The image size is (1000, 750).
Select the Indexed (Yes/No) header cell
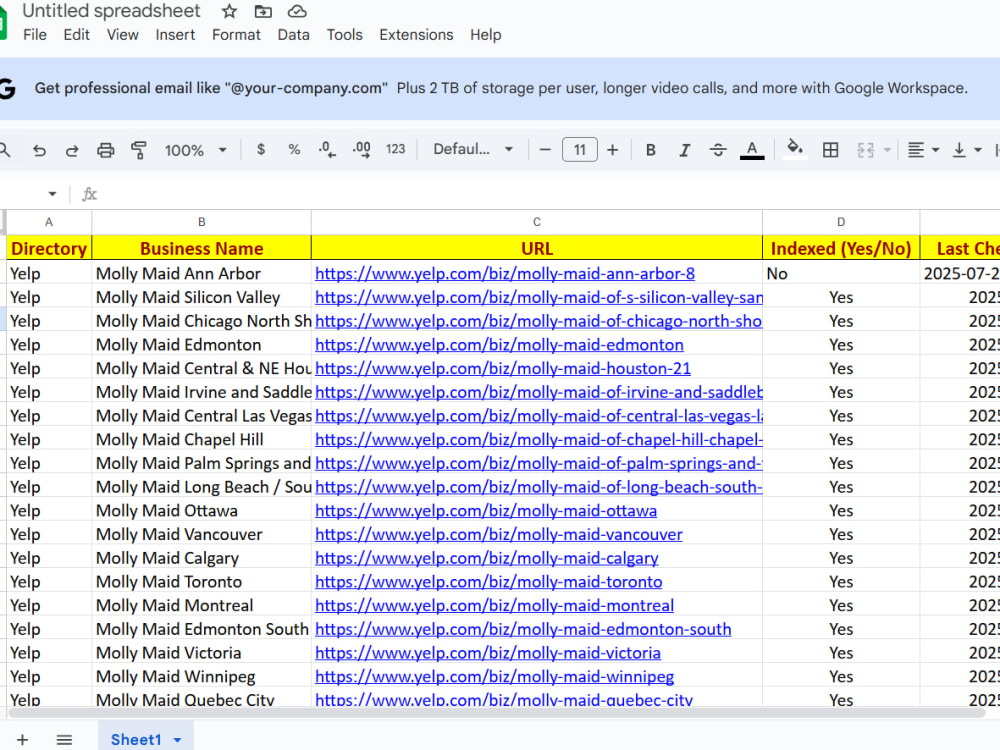(x=841, y=248)
